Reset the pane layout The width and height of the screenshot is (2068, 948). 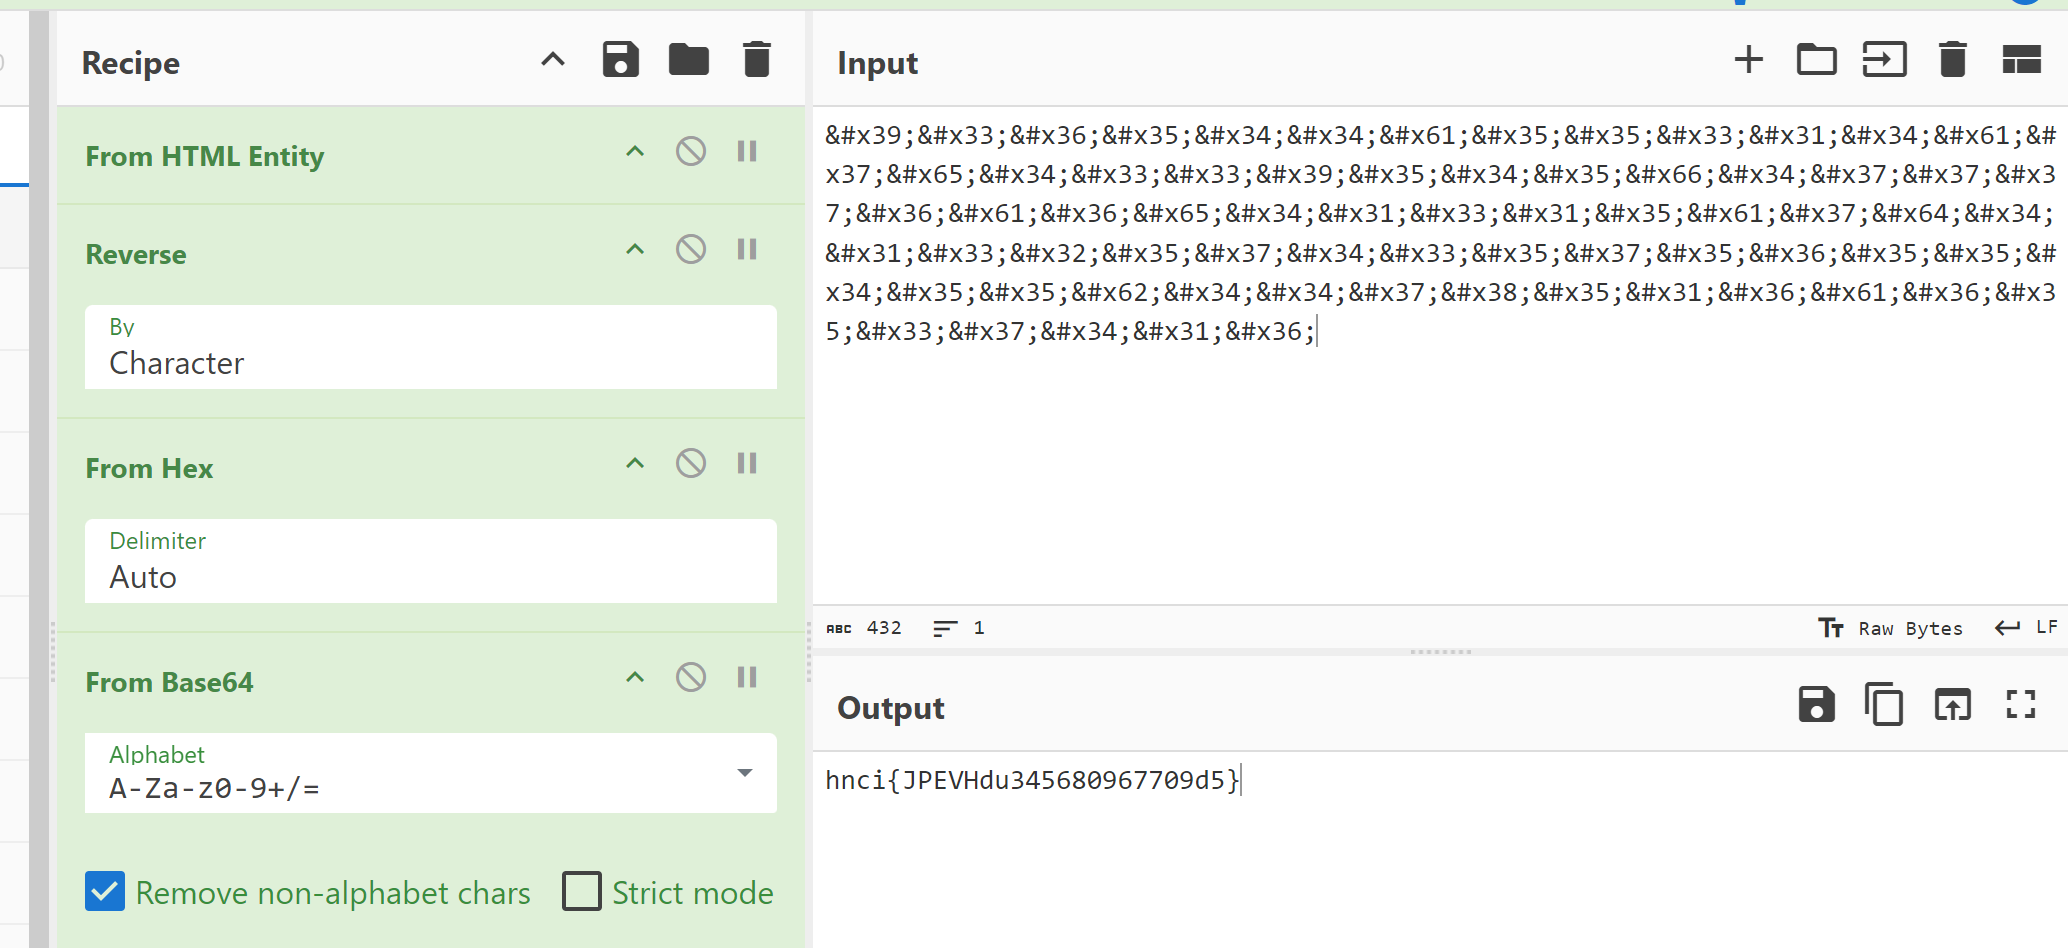tap(2021, 60)
